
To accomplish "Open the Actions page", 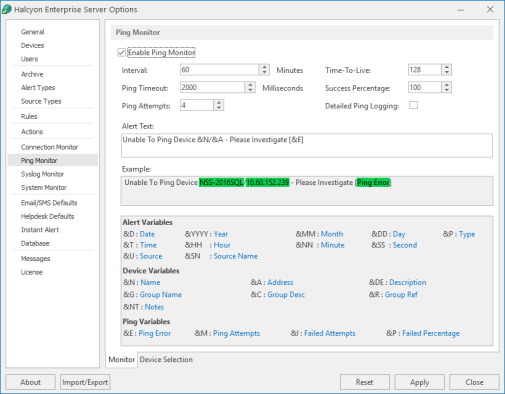I will click(32, 132).
